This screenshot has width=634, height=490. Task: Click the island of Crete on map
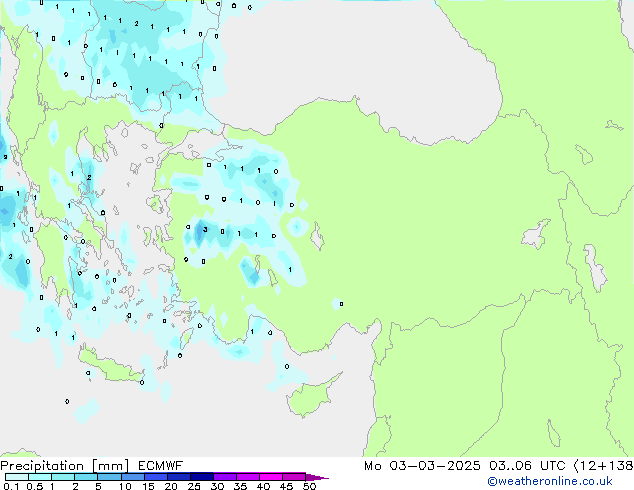(x=110, y=367)
